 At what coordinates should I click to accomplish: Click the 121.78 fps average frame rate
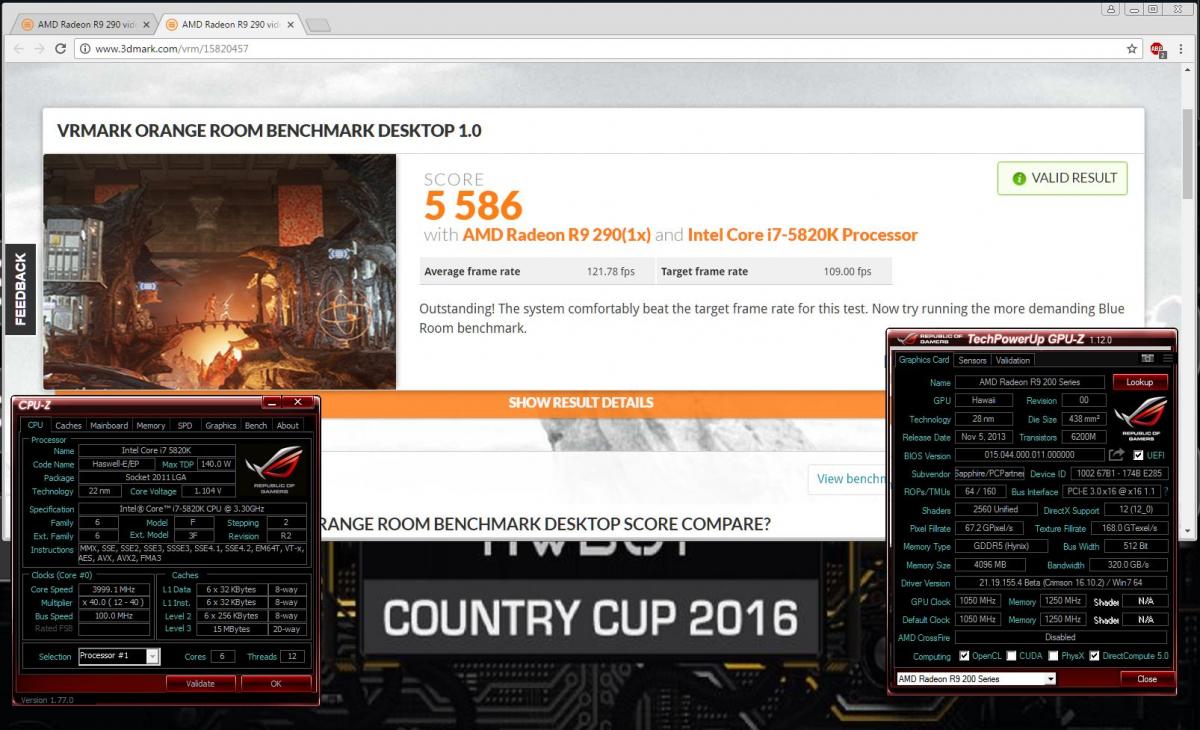[x=610, y=272]
